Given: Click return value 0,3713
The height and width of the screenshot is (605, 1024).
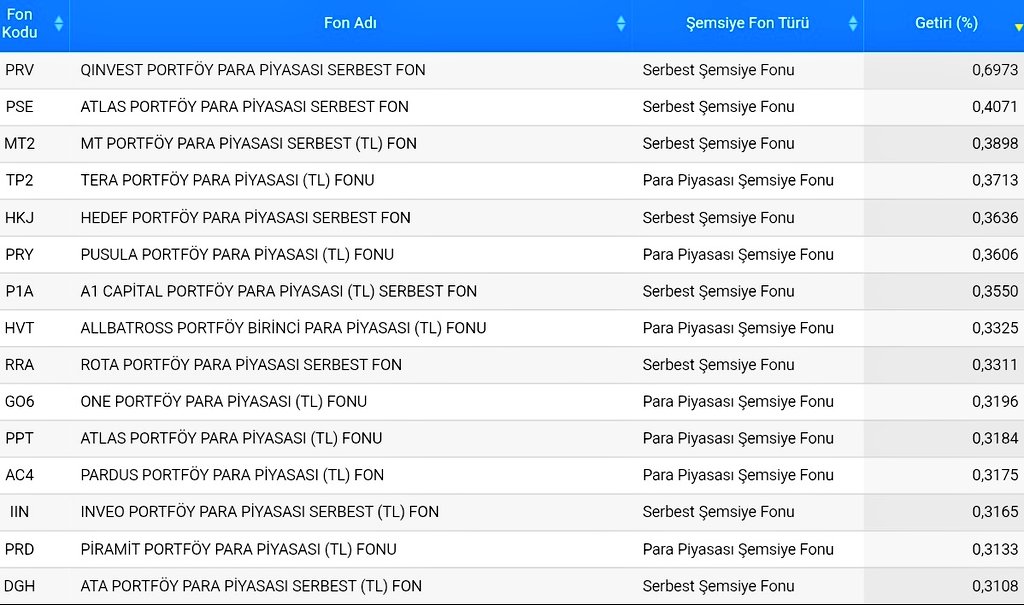Looking at the screenshot, I should tap(995, 180).
